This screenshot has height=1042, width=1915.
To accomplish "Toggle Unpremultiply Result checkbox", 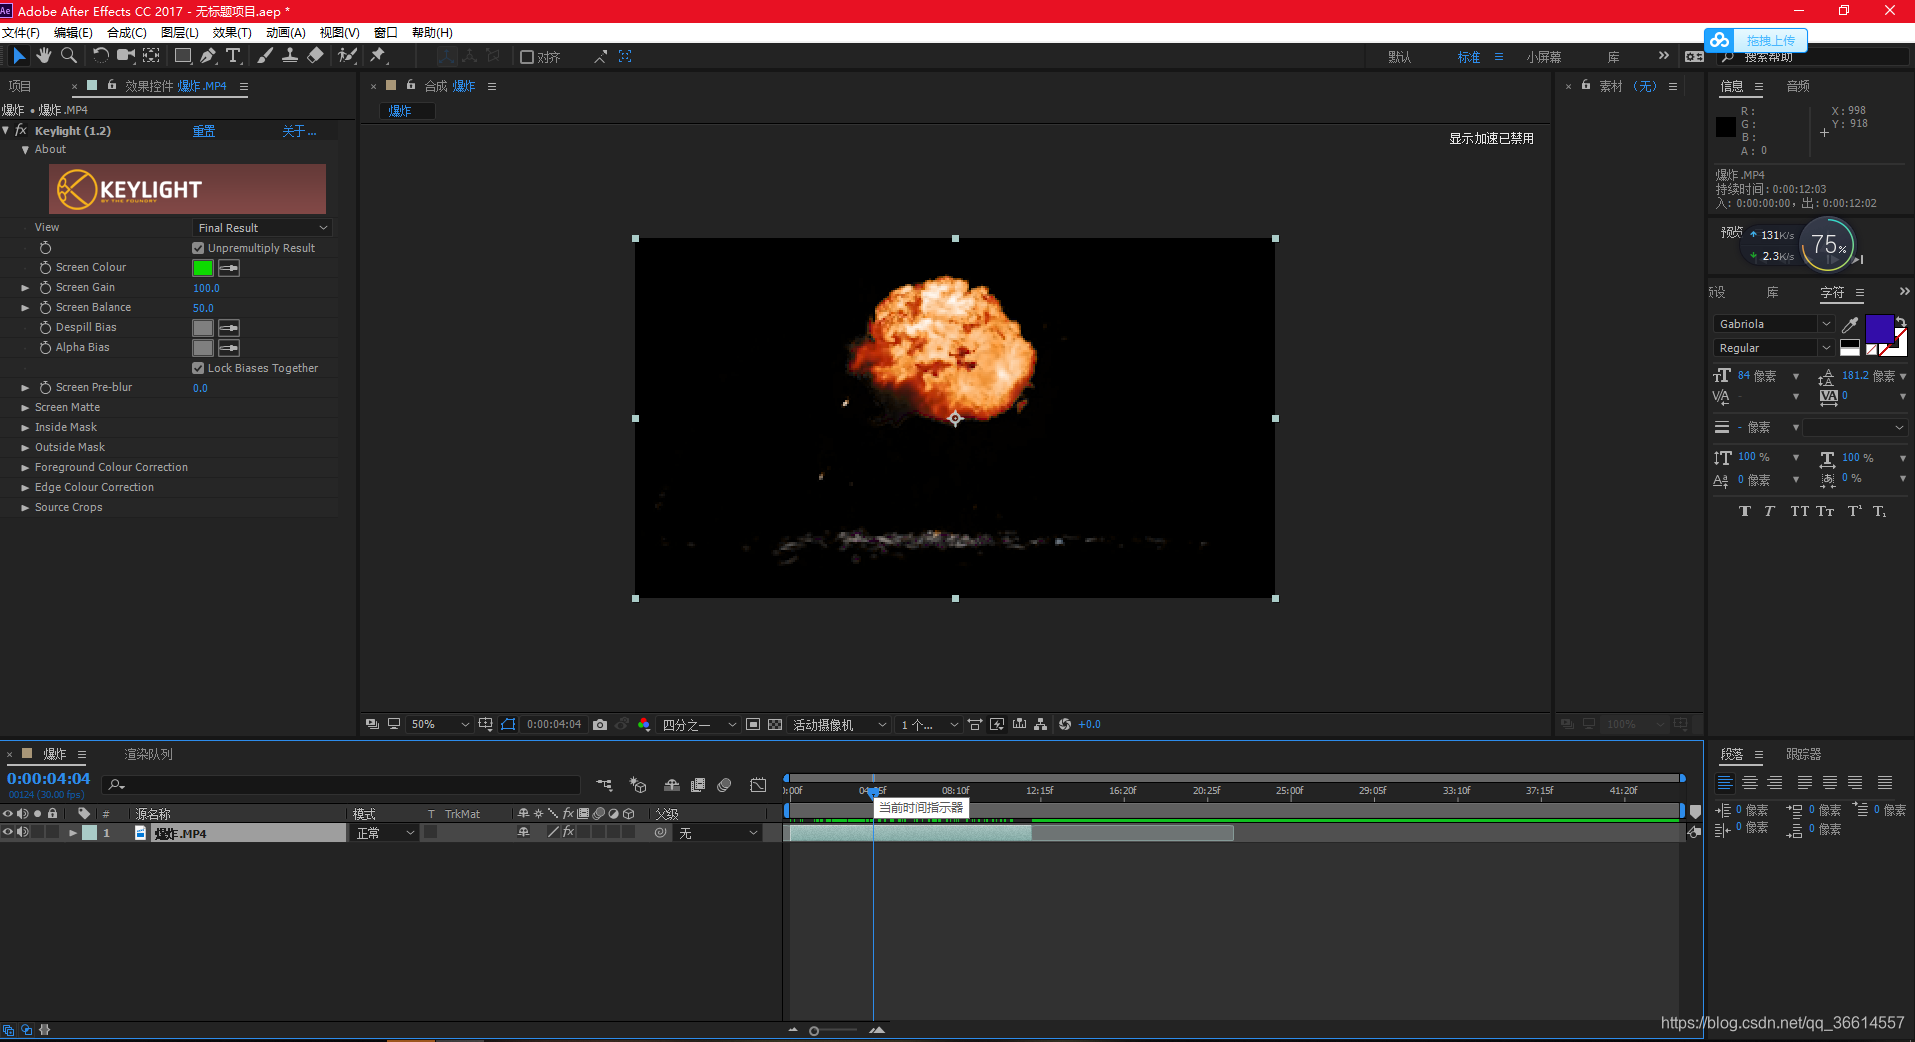I will point(198,248).
